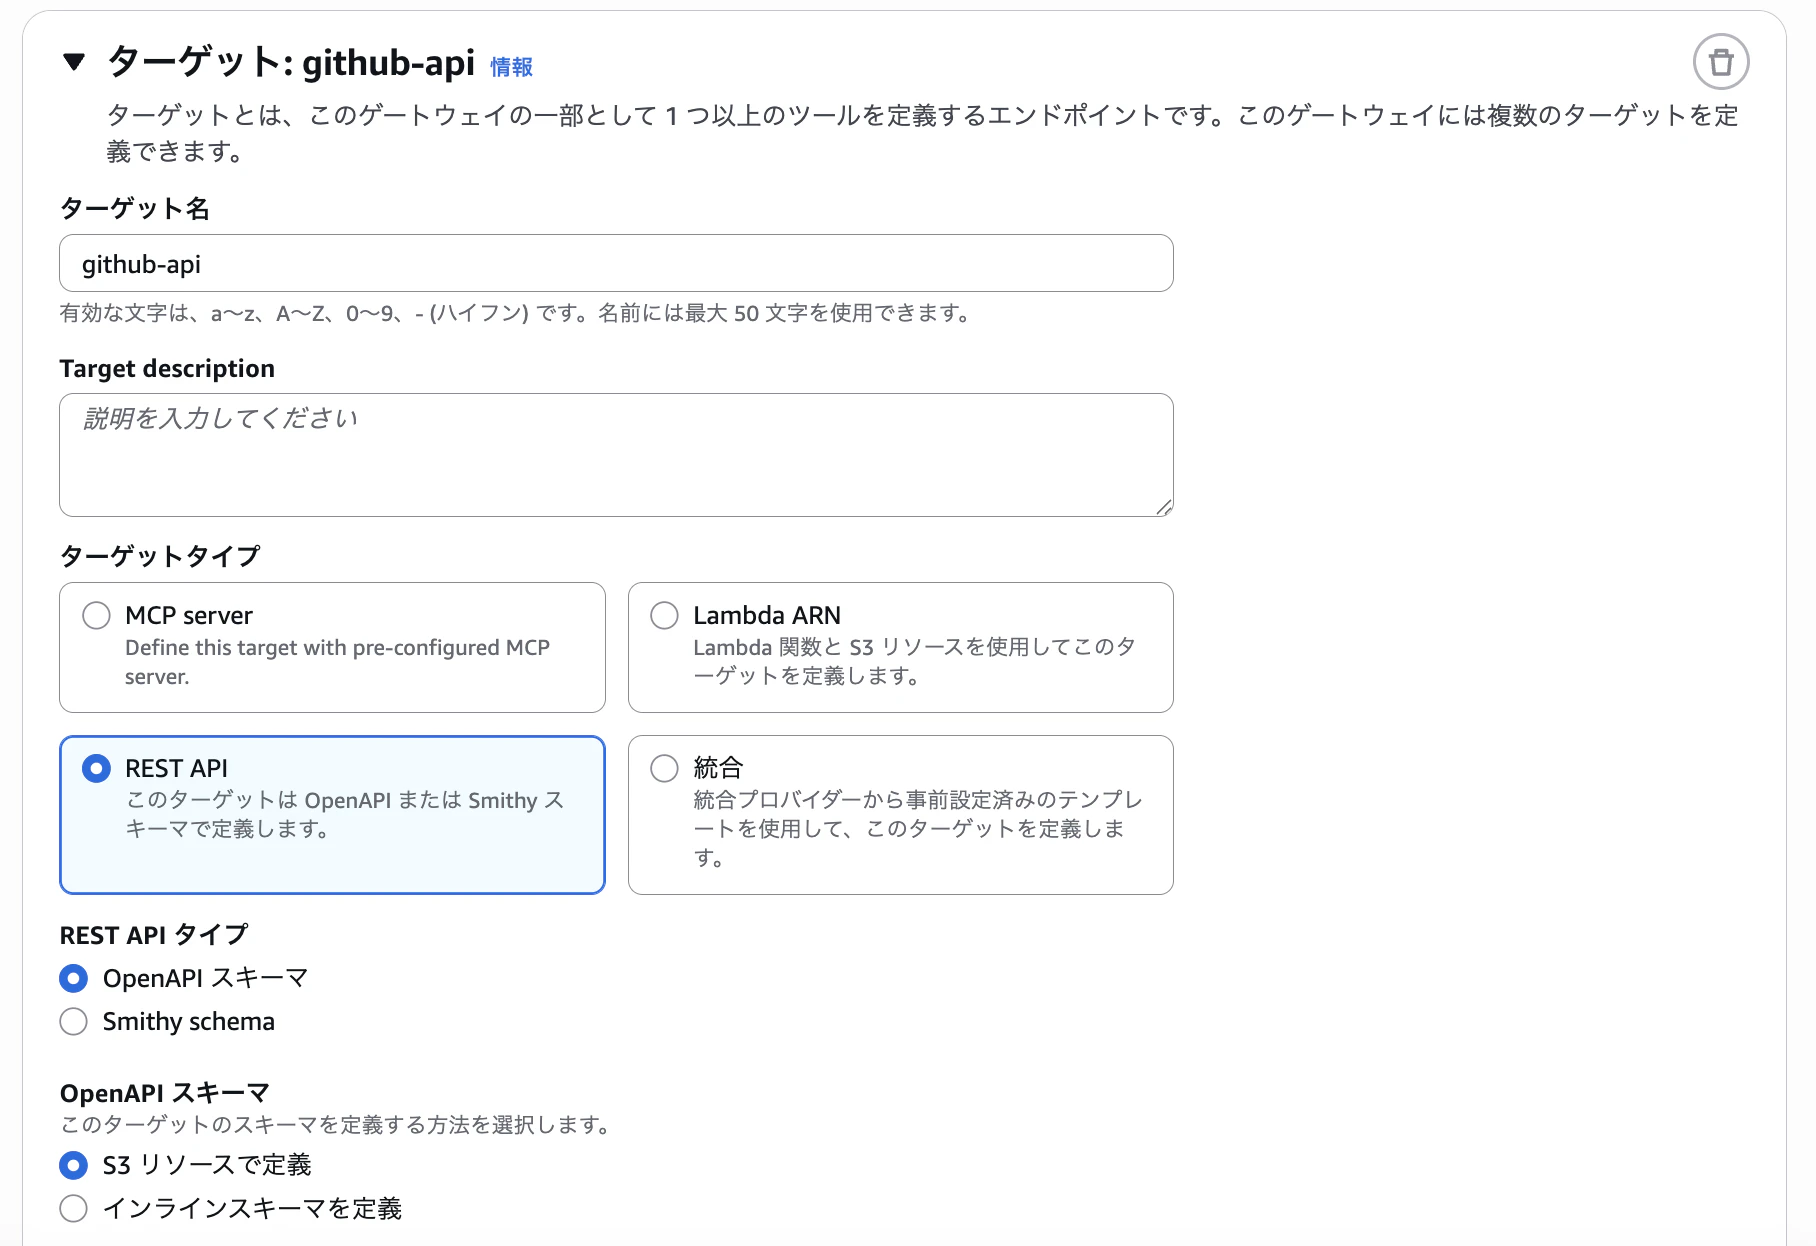
Task: Click the github-api text inside the name field
Action: pyautogui.click(x=142, y=263)
